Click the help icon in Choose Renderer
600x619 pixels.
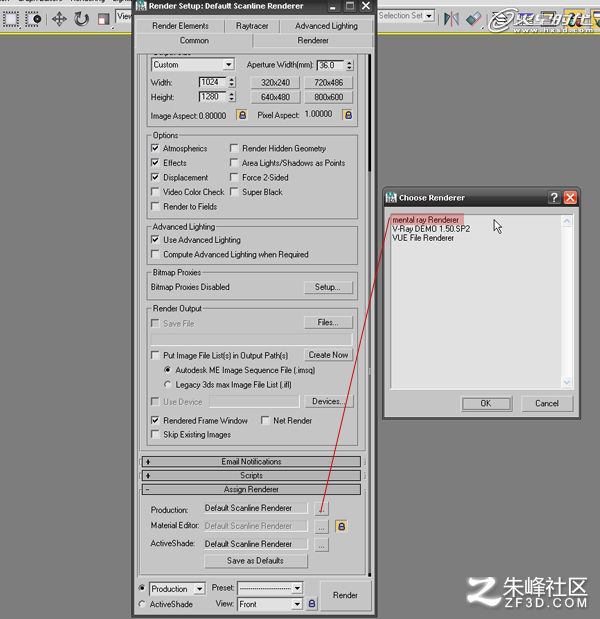point(554,197)
